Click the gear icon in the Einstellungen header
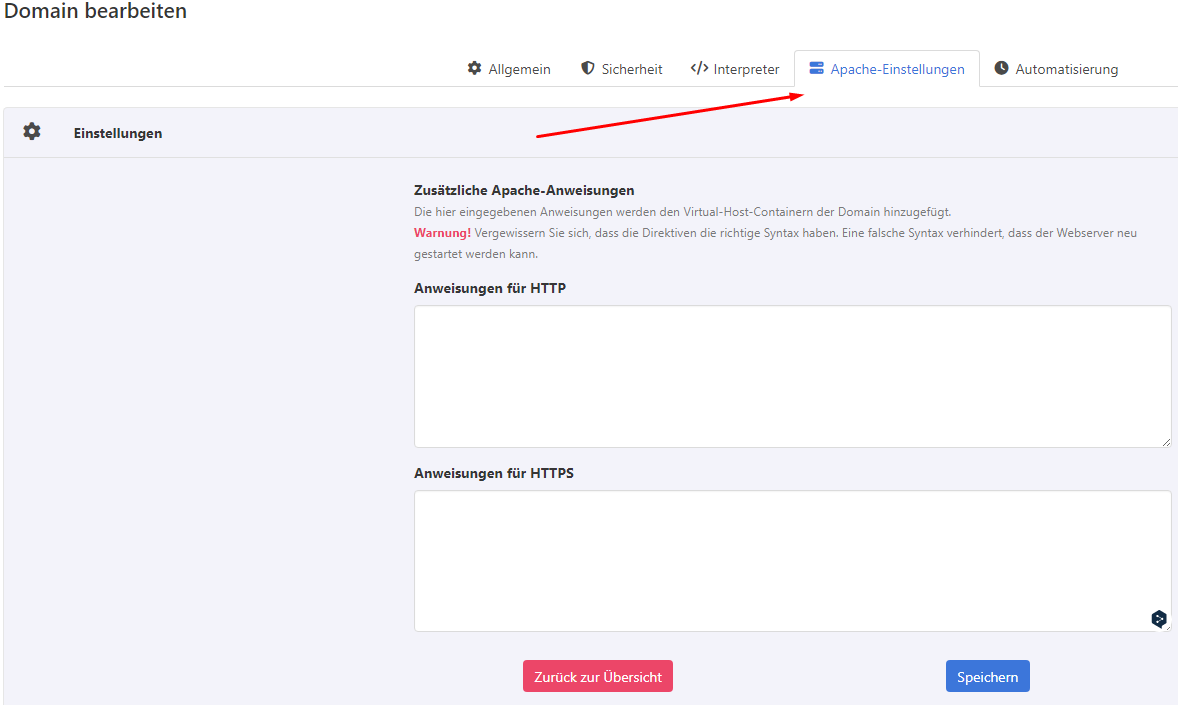Screen dimensions: 1178x705 click(x=32, y=132)
